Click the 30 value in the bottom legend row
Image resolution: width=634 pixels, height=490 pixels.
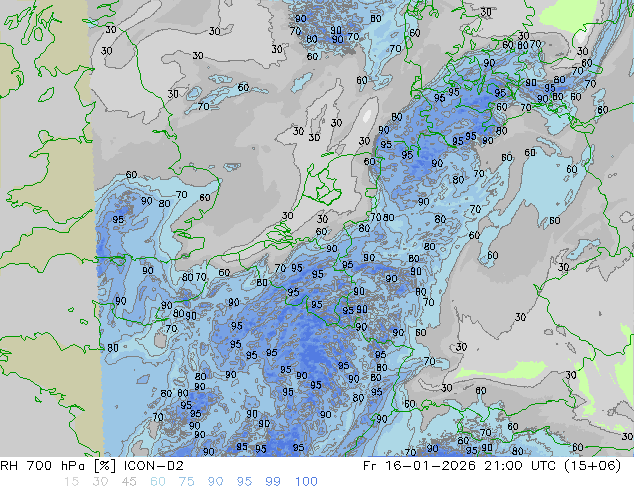point(100,482)
